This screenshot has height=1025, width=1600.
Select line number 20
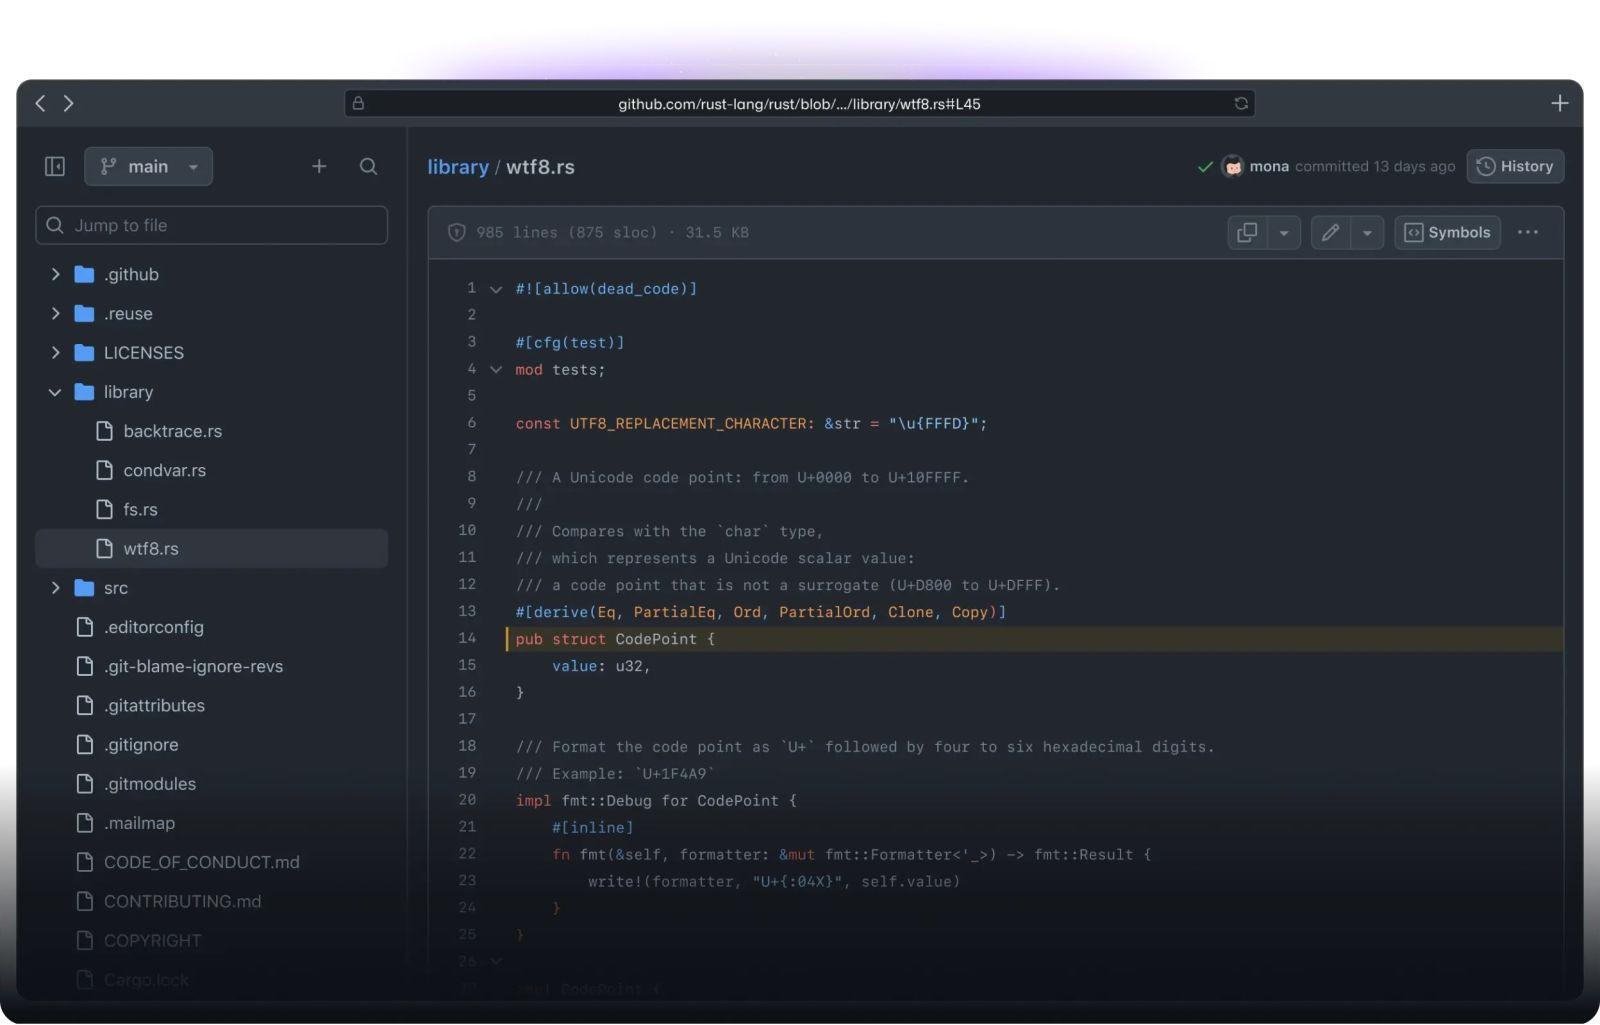point(467,800)
